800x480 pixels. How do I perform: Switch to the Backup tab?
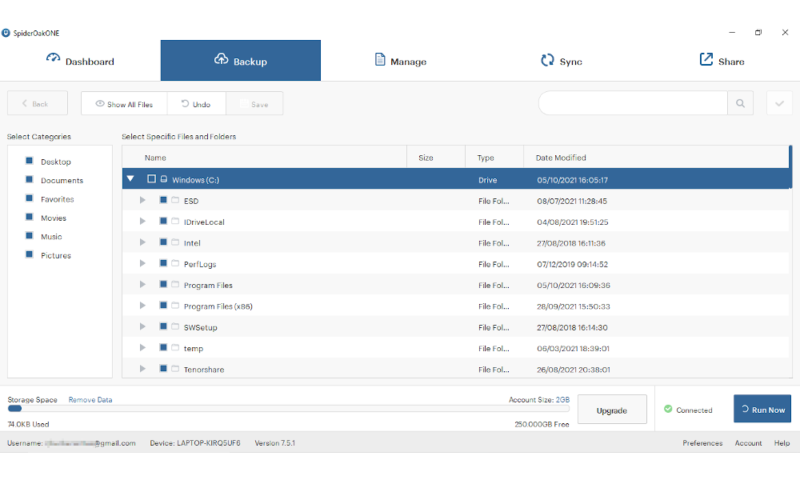tap(240, 61)
